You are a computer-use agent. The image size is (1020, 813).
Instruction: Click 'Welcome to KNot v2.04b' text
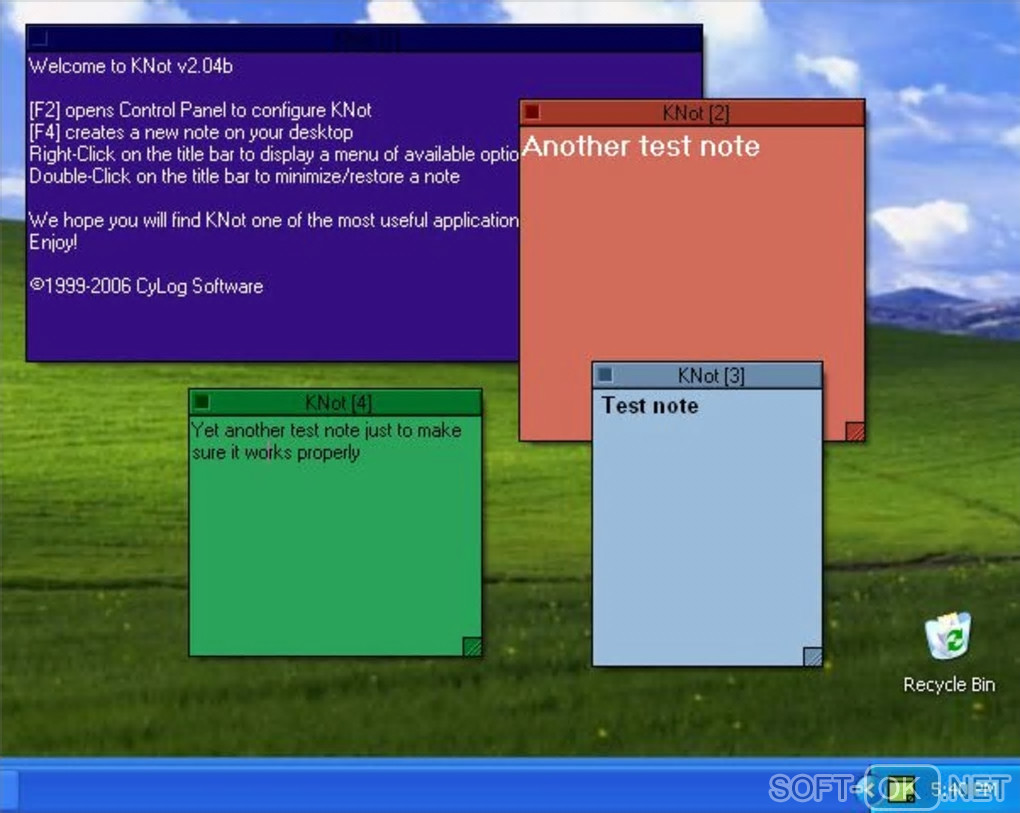pos(131,66)
